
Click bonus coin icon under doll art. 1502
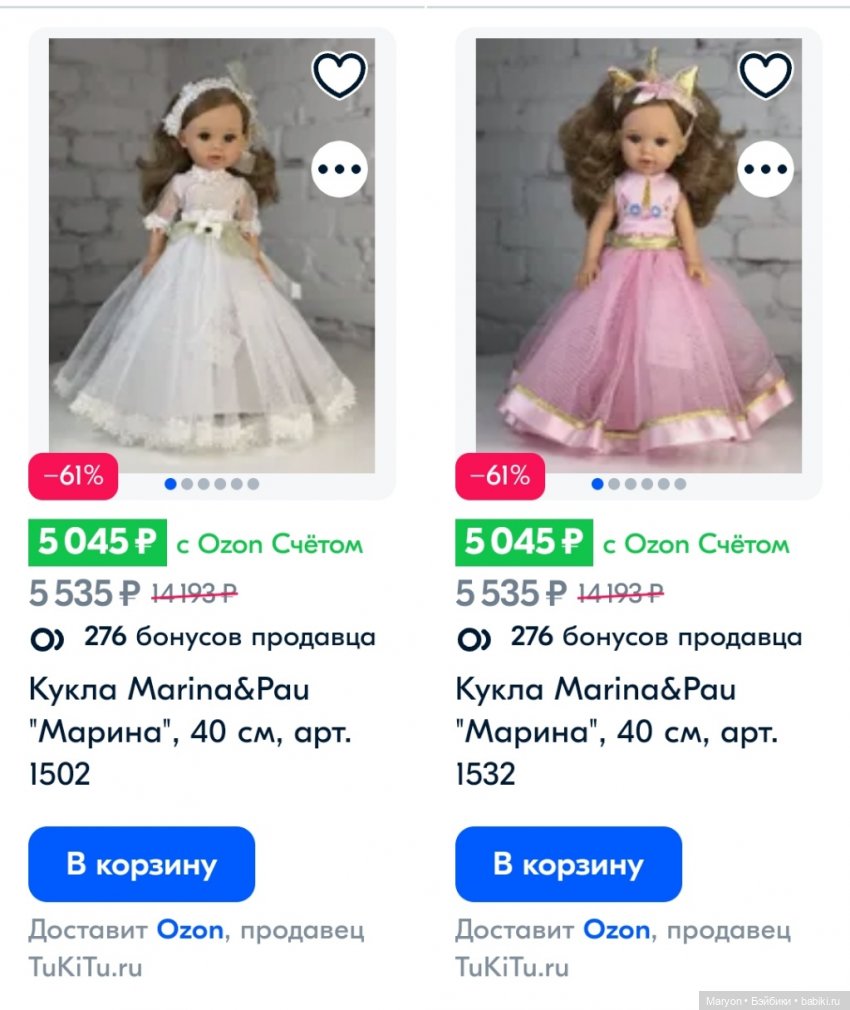(x=48, y=638)
